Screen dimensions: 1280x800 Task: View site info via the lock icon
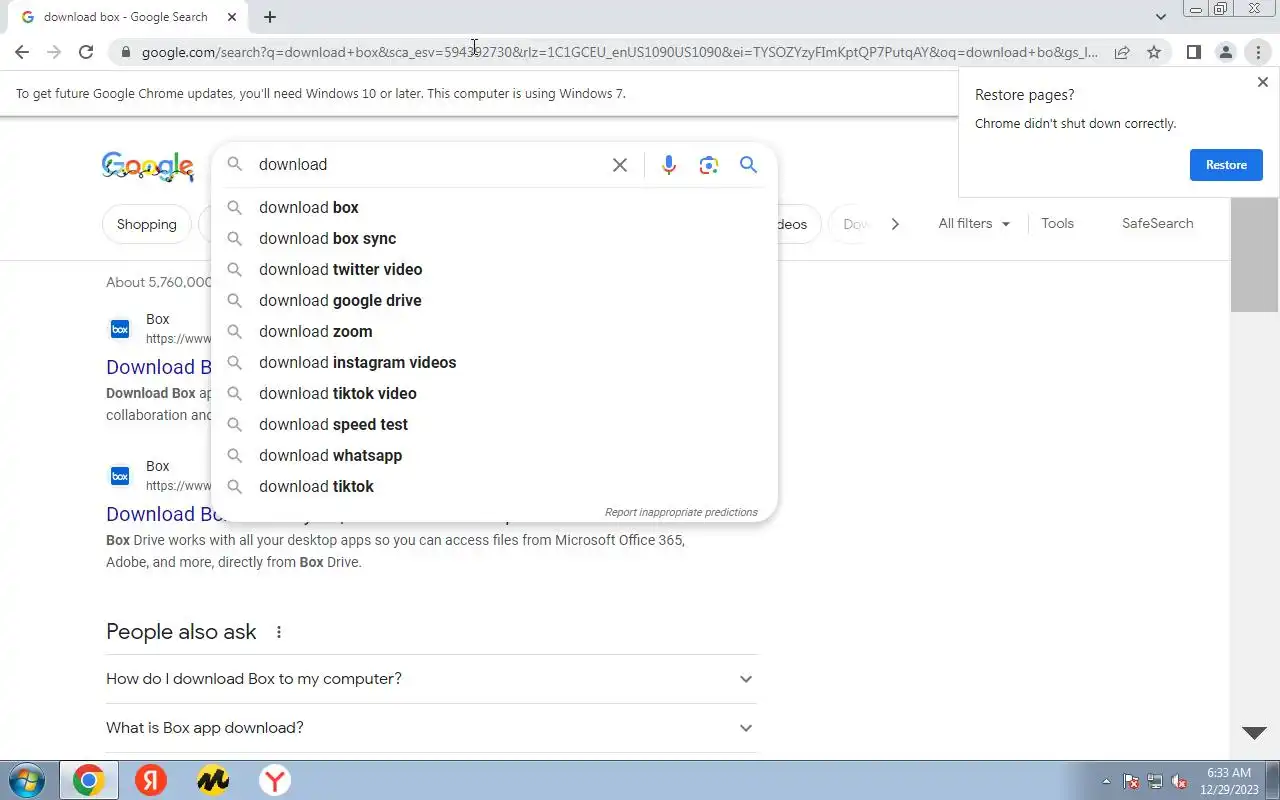point(125,52)
